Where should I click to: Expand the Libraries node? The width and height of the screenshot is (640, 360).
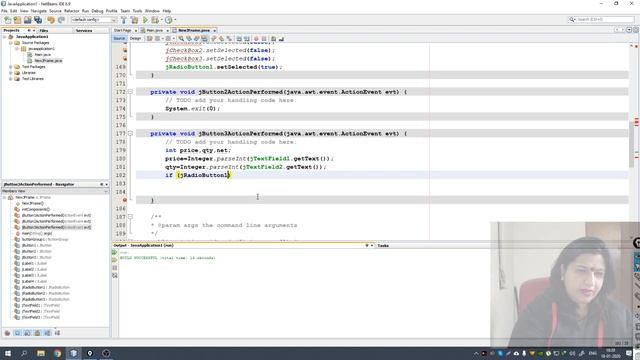coord(11,73)
